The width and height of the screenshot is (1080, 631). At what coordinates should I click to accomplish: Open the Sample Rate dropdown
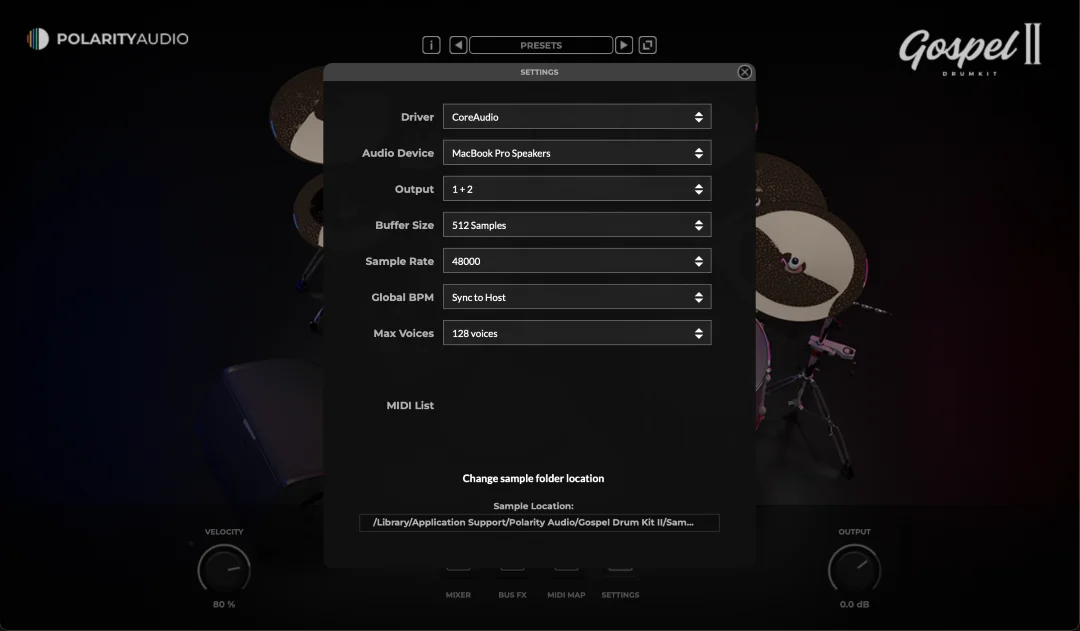(x=577, y=261)
